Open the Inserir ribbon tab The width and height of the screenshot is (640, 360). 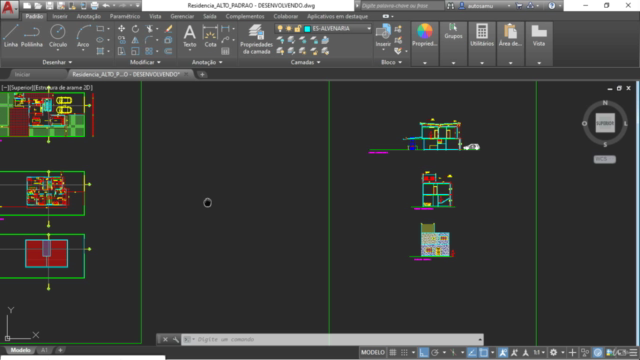[60, 16]
